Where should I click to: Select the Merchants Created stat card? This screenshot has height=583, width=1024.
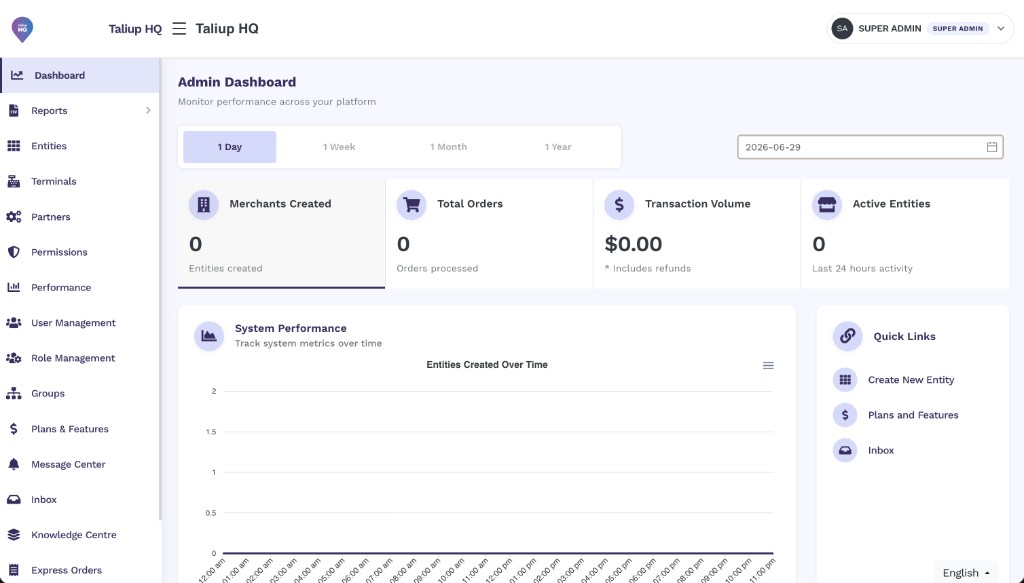281,233
